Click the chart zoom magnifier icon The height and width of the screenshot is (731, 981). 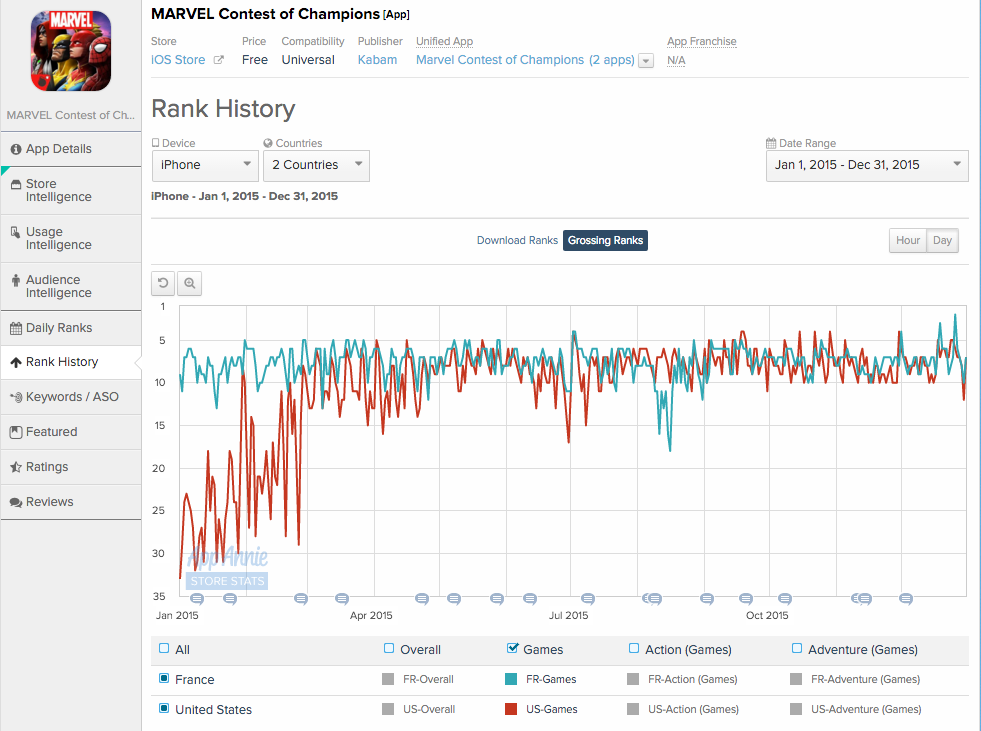(x=190, y=283)
